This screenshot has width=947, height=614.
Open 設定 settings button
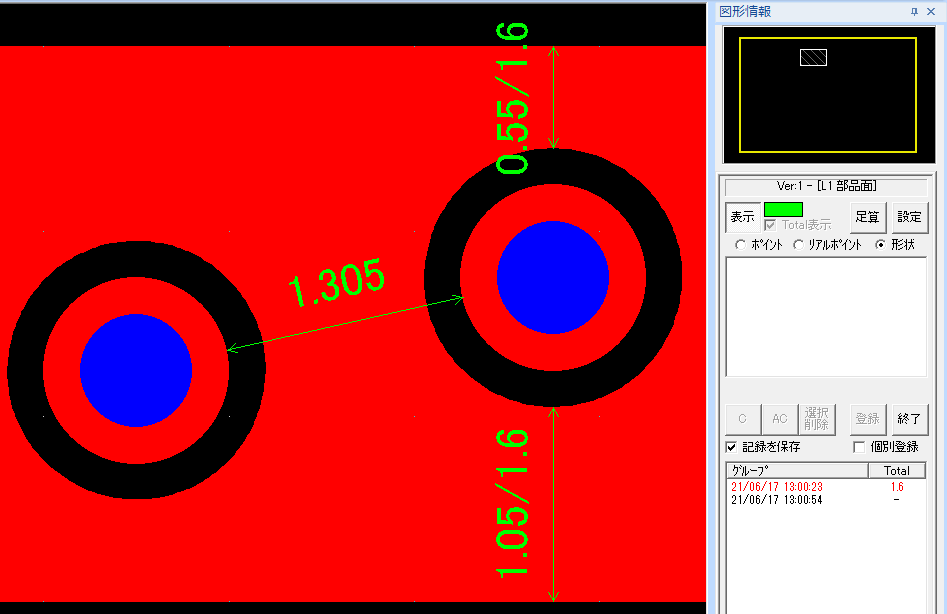[910, 217]
